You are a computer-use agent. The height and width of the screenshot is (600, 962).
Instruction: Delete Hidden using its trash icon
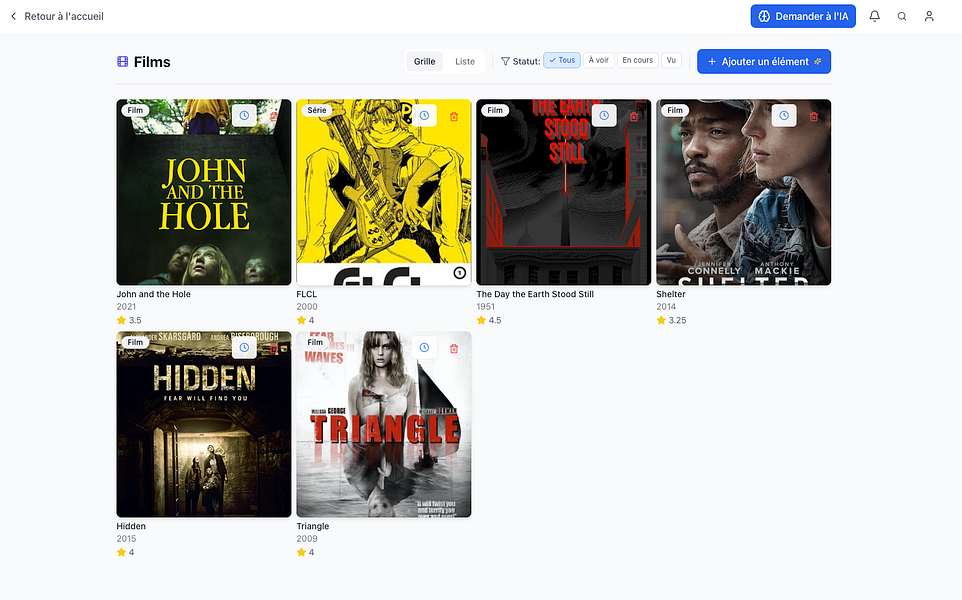click(x=274, y=348)
